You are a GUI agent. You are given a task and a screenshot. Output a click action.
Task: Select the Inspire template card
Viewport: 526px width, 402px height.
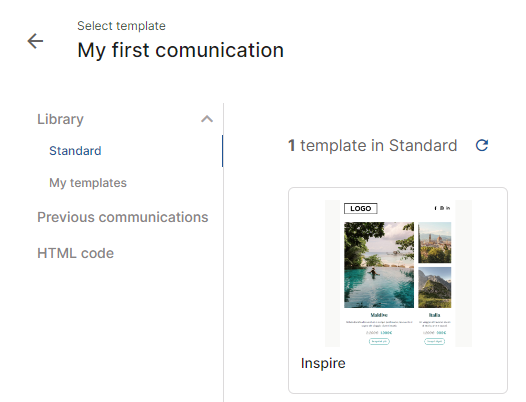tap(398, 290)
